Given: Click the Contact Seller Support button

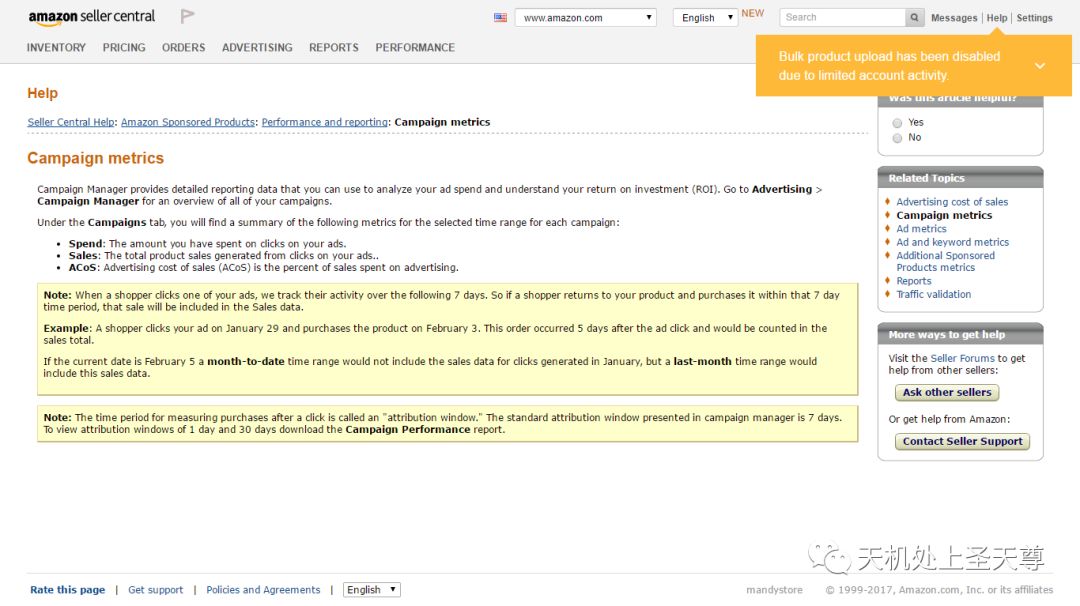Looking at the screenshot, I should (962, 441).
